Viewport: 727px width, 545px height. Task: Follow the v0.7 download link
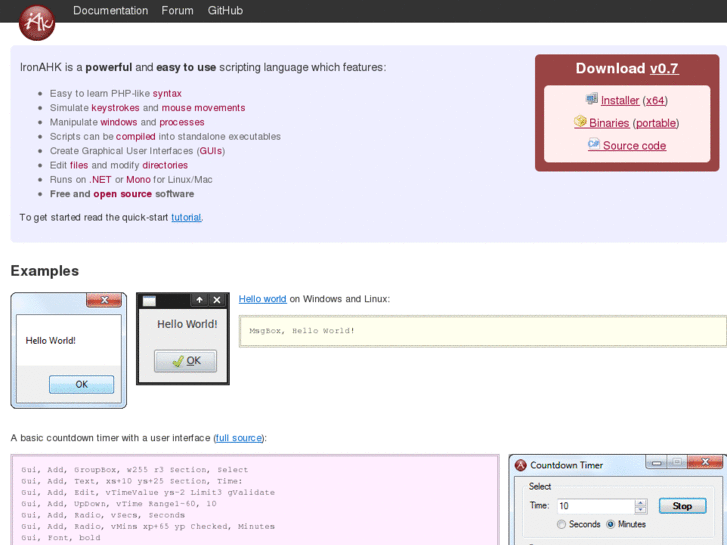pyautogui.click(x=664, y=69)
